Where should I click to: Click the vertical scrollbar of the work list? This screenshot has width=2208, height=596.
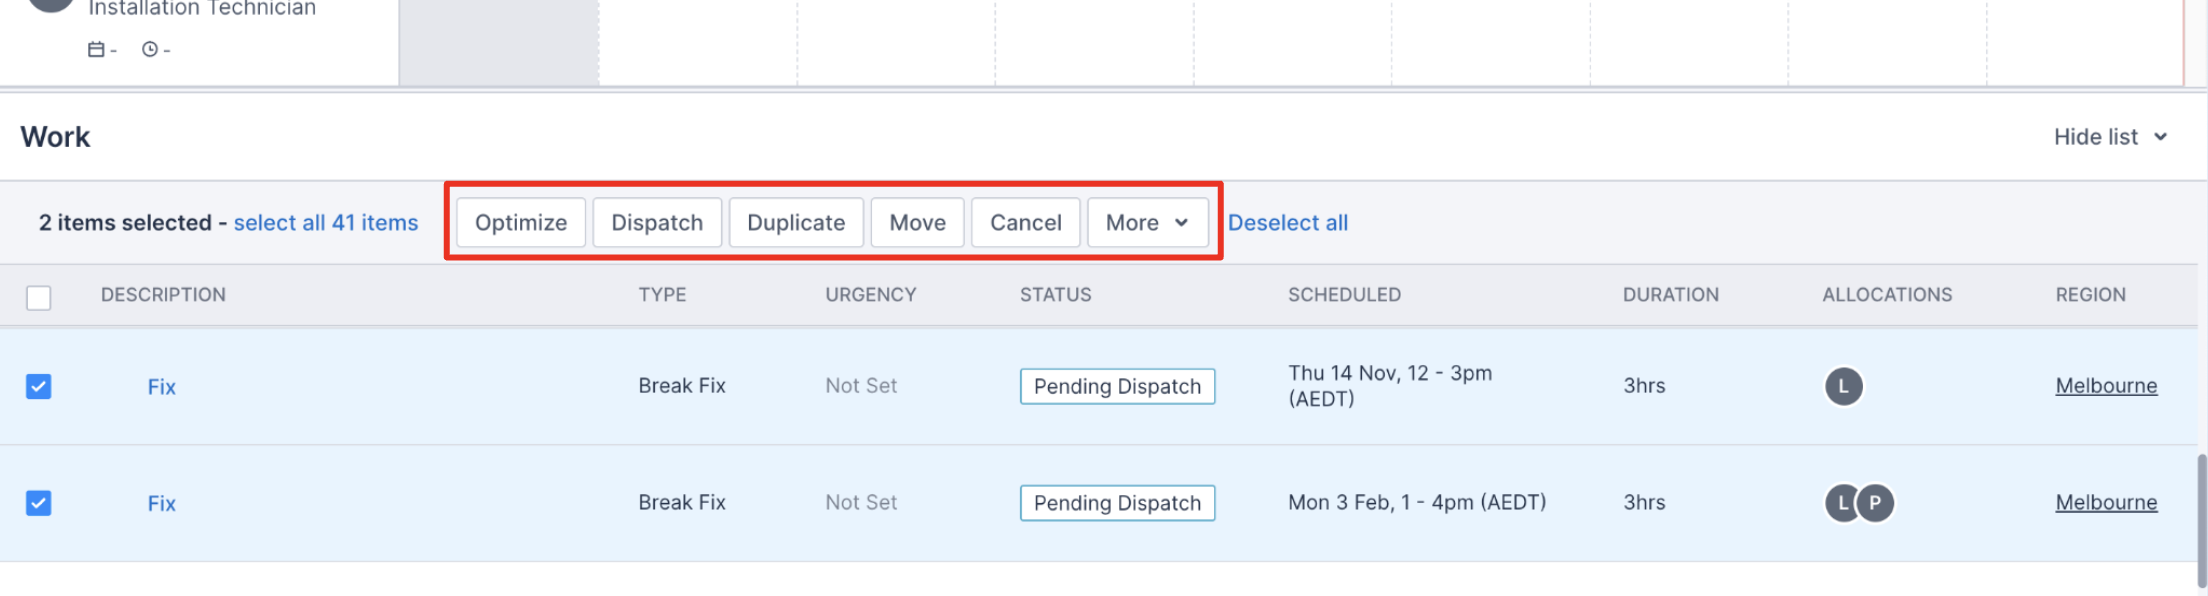pos(2201,520)
